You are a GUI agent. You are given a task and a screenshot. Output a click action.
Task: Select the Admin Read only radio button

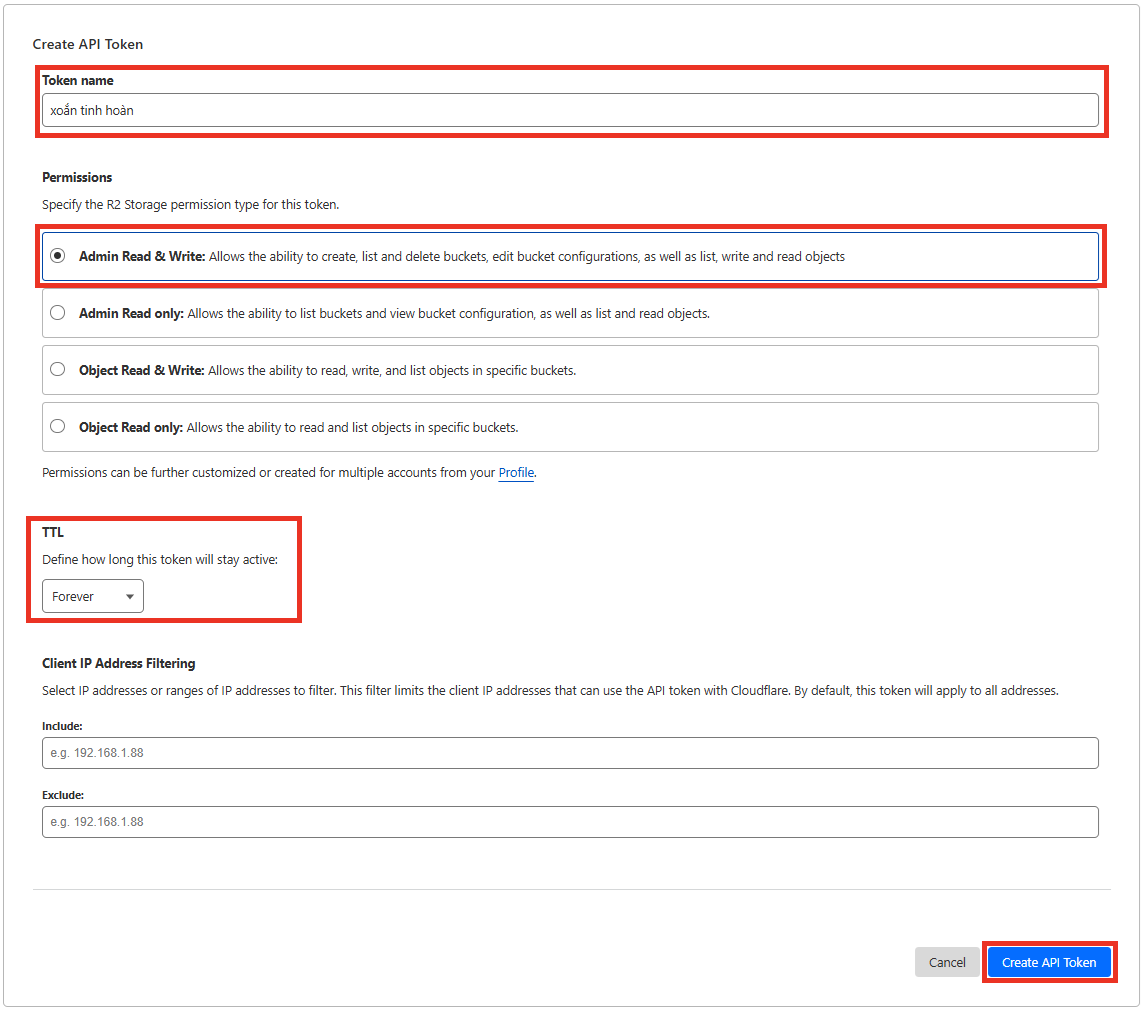click(x=58, y=313)
